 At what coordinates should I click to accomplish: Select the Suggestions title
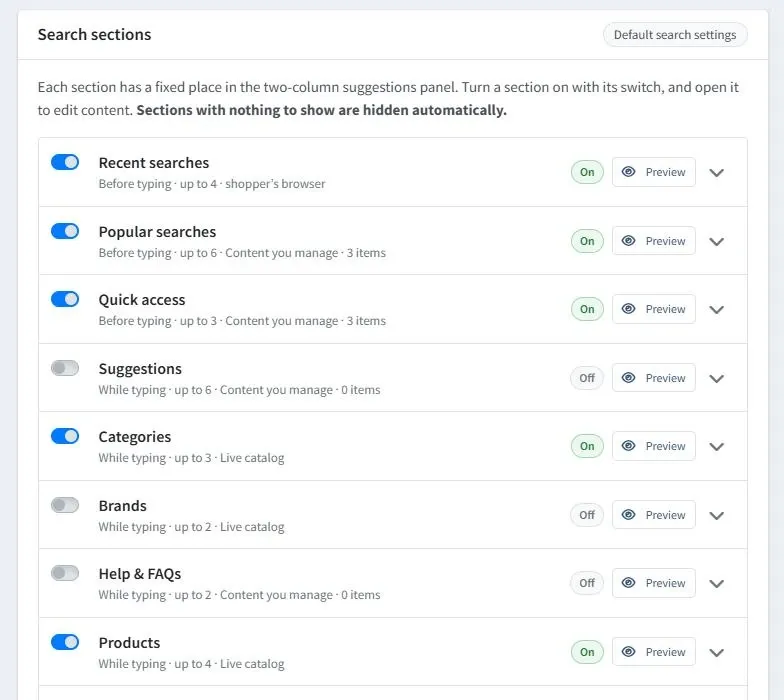pos(140,369)
